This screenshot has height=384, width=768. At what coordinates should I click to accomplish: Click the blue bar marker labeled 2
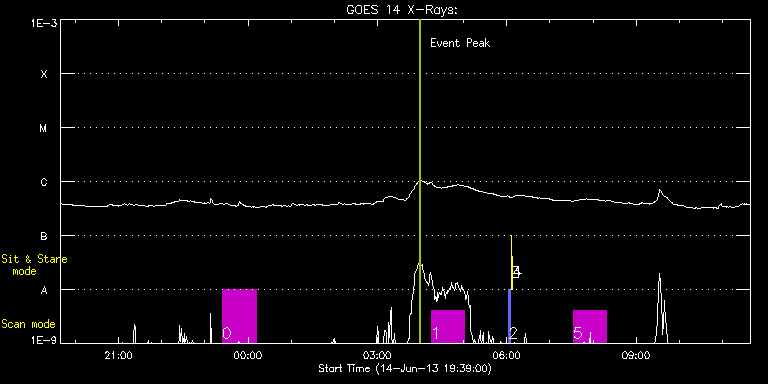(509, 316)
